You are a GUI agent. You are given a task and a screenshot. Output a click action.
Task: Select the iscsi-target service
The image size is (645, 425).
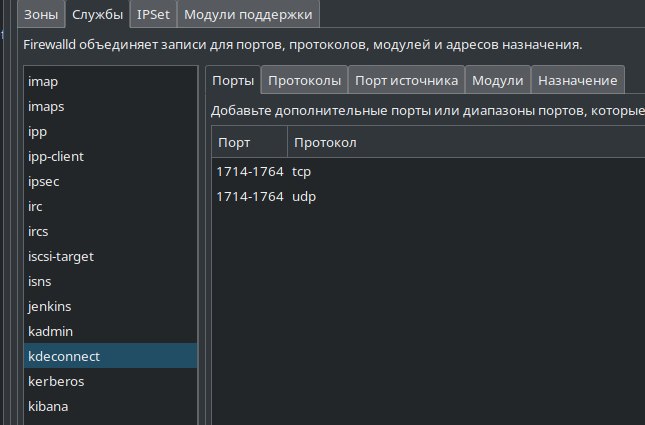[111, 256]
